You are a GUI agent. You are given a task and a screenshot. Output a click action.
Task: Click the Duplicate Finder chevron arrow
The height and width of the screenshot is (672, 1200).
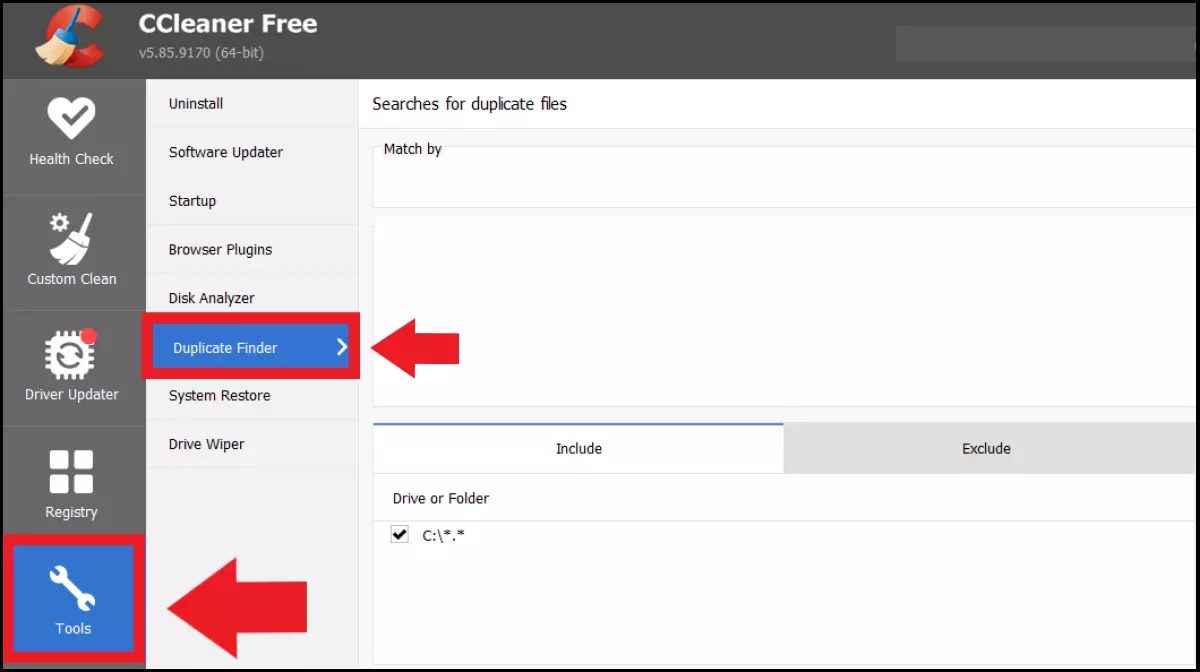[342, 347]
